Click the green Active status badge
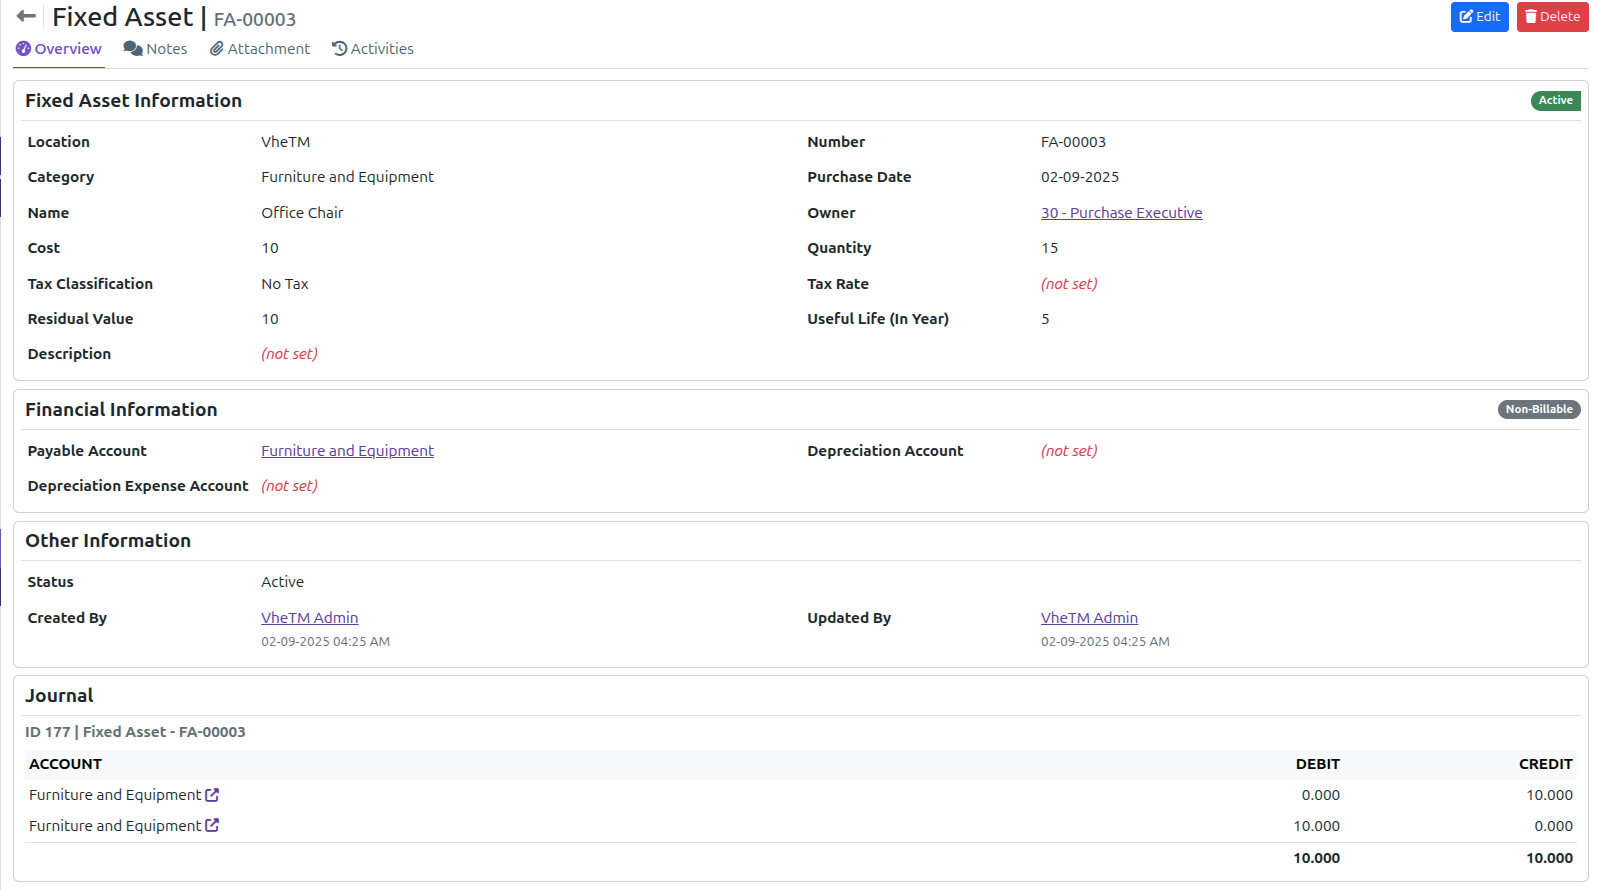 point(1555,100)
